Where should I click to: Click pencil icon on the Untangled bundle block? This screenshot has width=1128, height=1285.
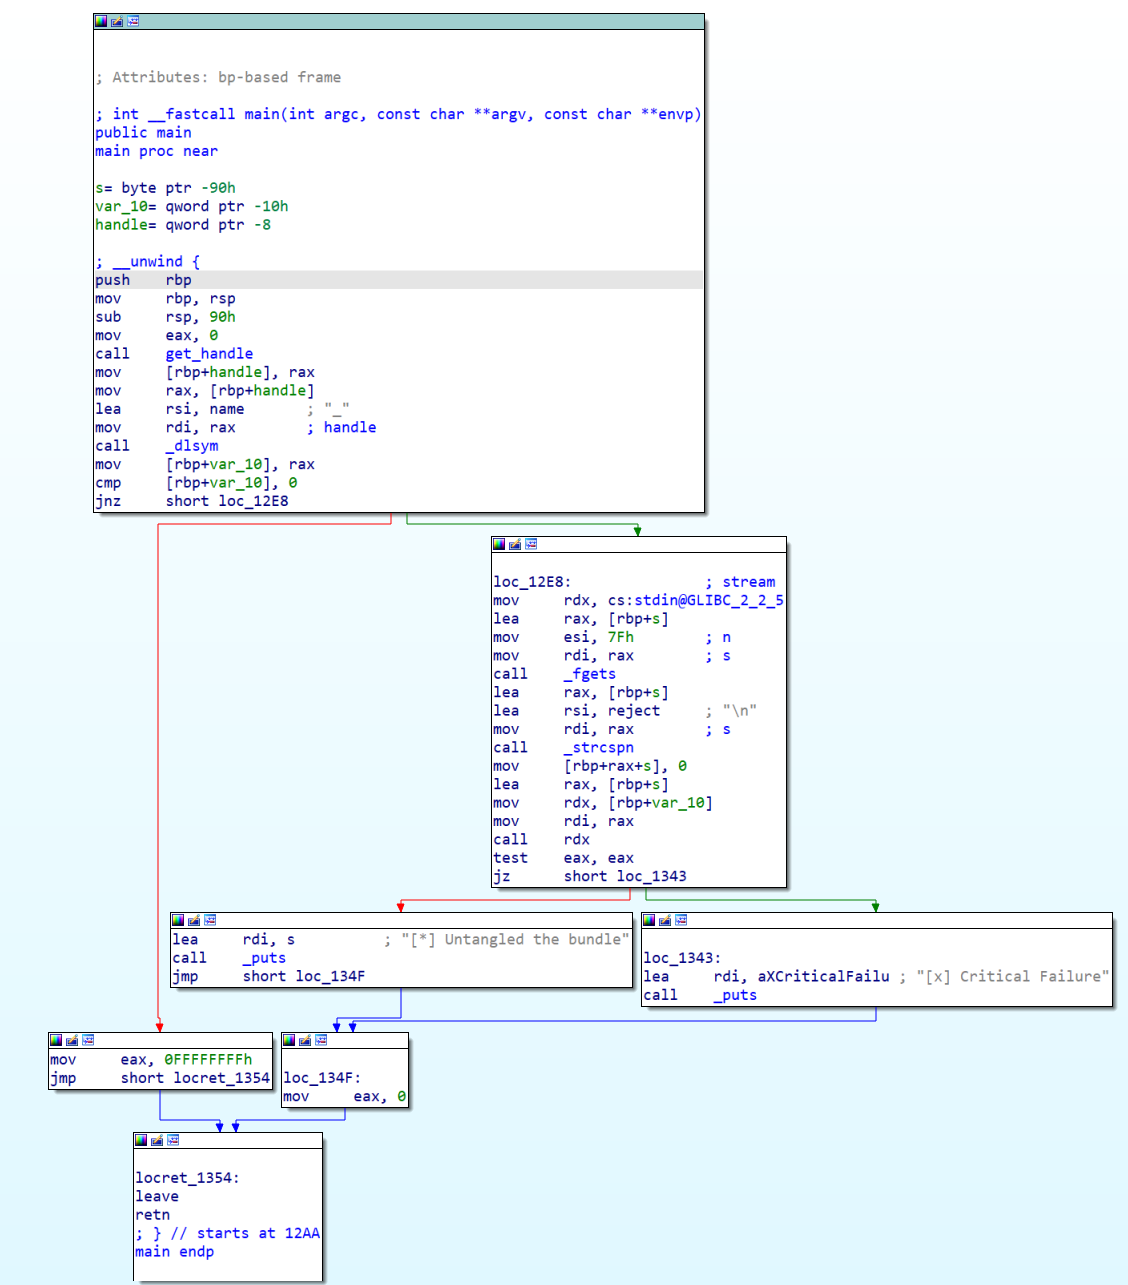click(194, 920)
